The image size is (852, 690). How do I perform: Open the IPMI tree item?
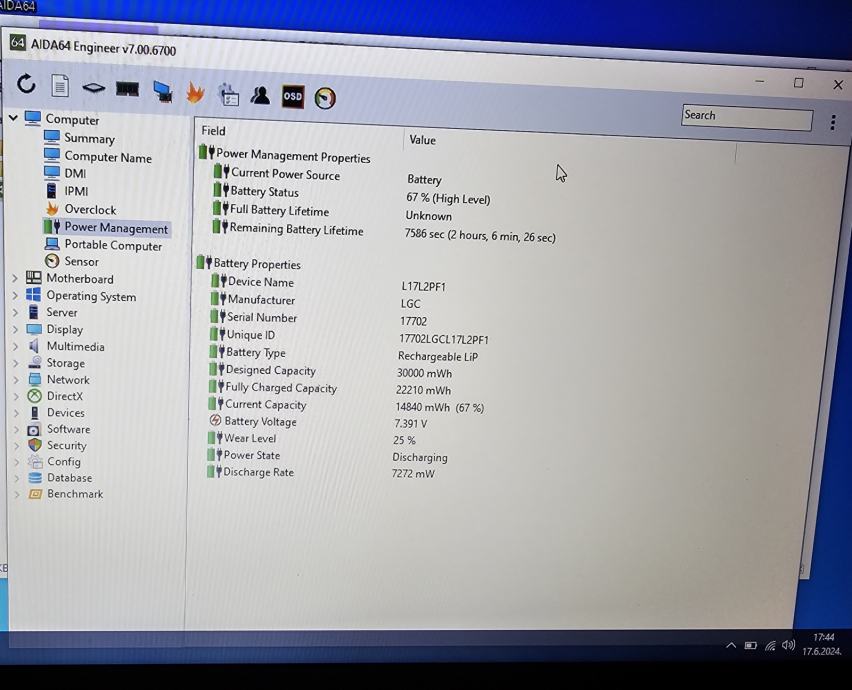pyautogui.click(x=66, y=191)
